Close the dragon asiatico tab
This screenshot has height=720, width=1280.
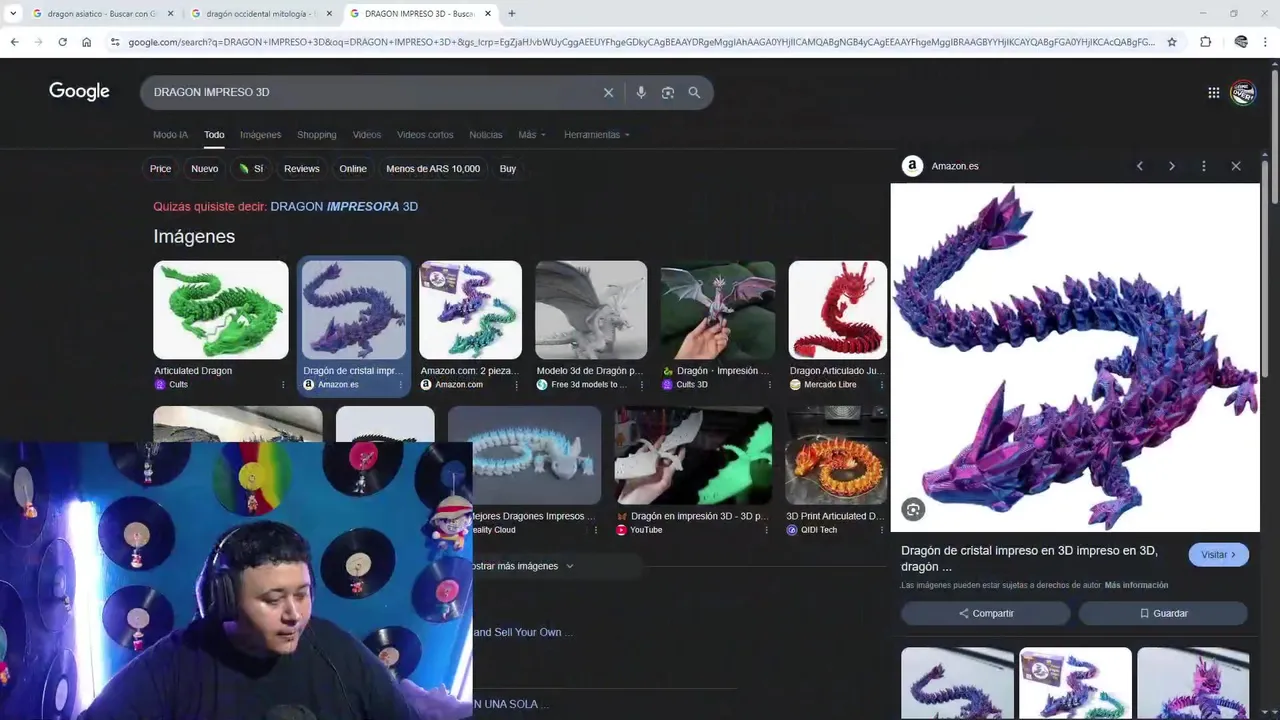170,14
